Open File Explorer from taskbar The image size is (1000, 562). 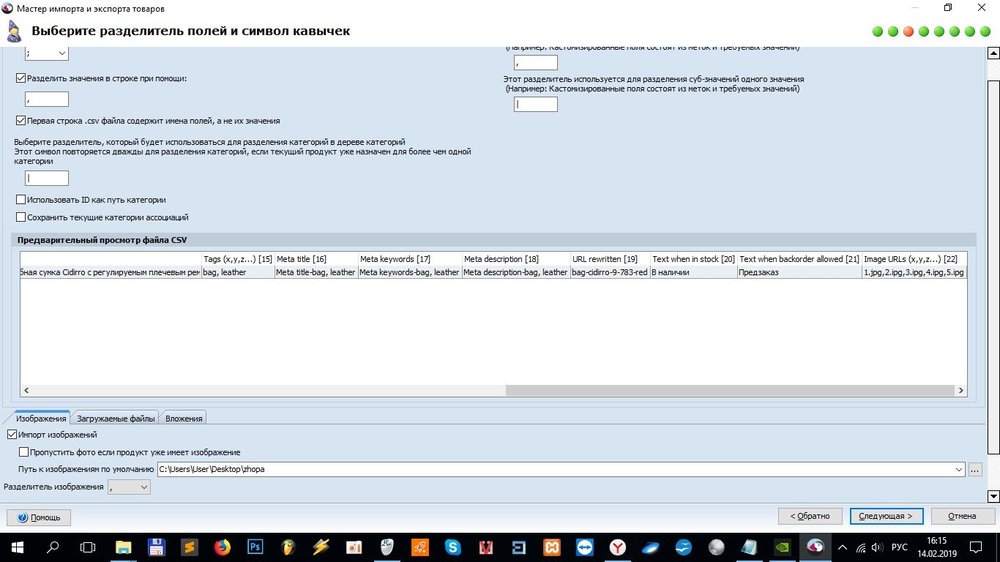point(123,547)
